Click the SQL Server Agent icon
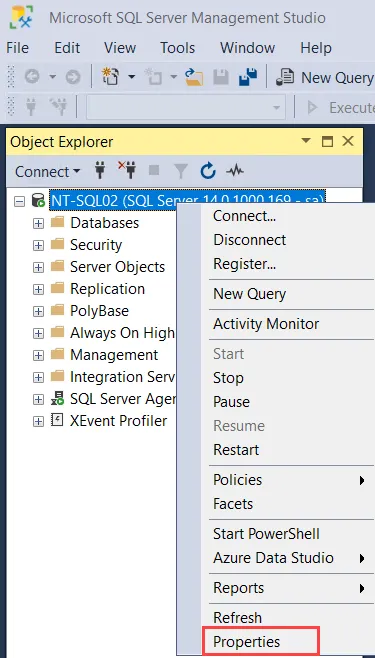 [57, 398]
